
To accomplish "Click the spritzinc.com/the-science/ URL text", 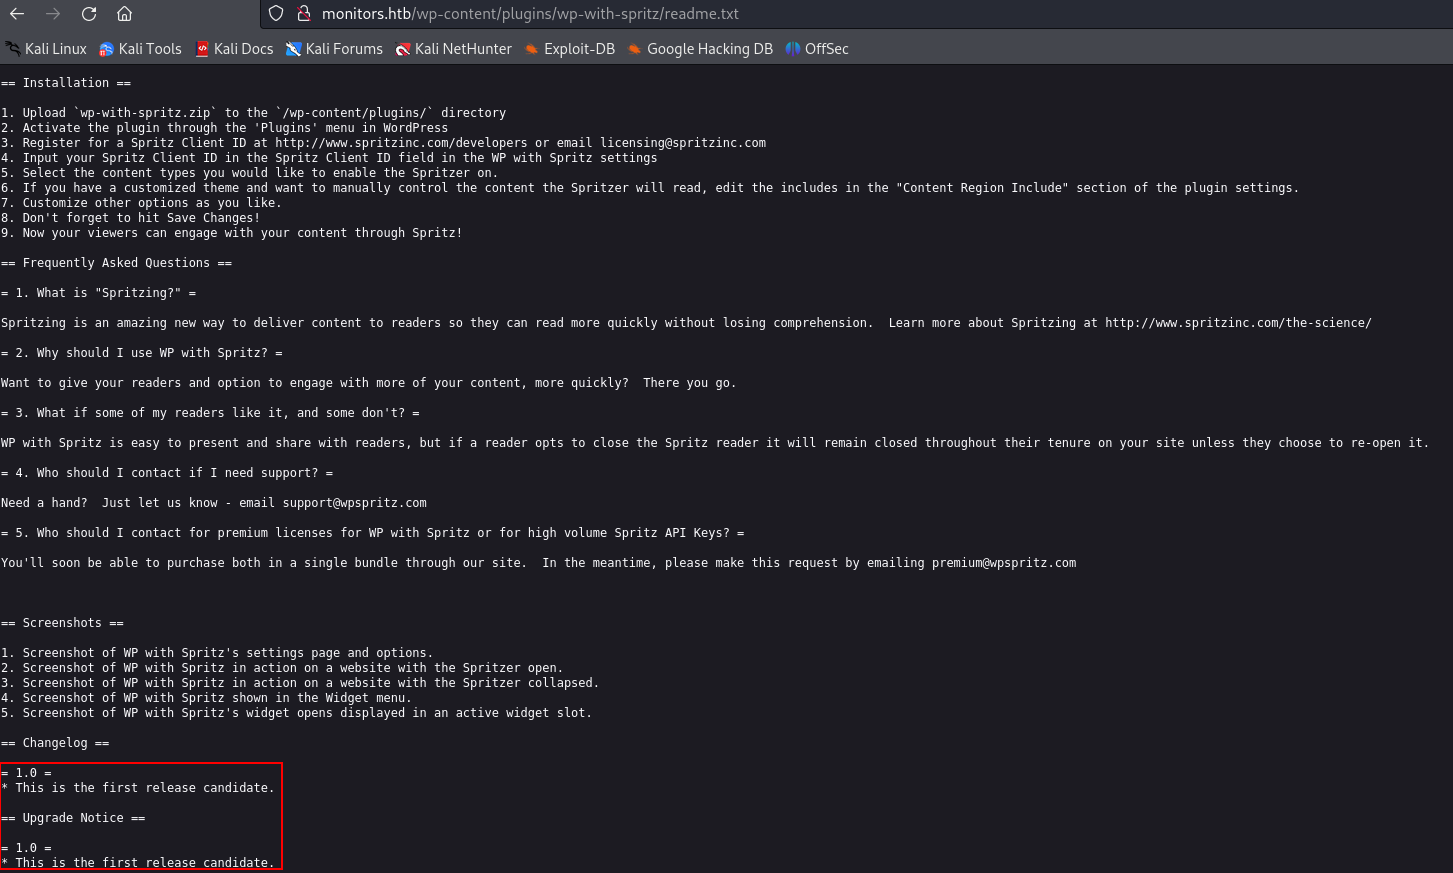I will (x=1238, y=323).
